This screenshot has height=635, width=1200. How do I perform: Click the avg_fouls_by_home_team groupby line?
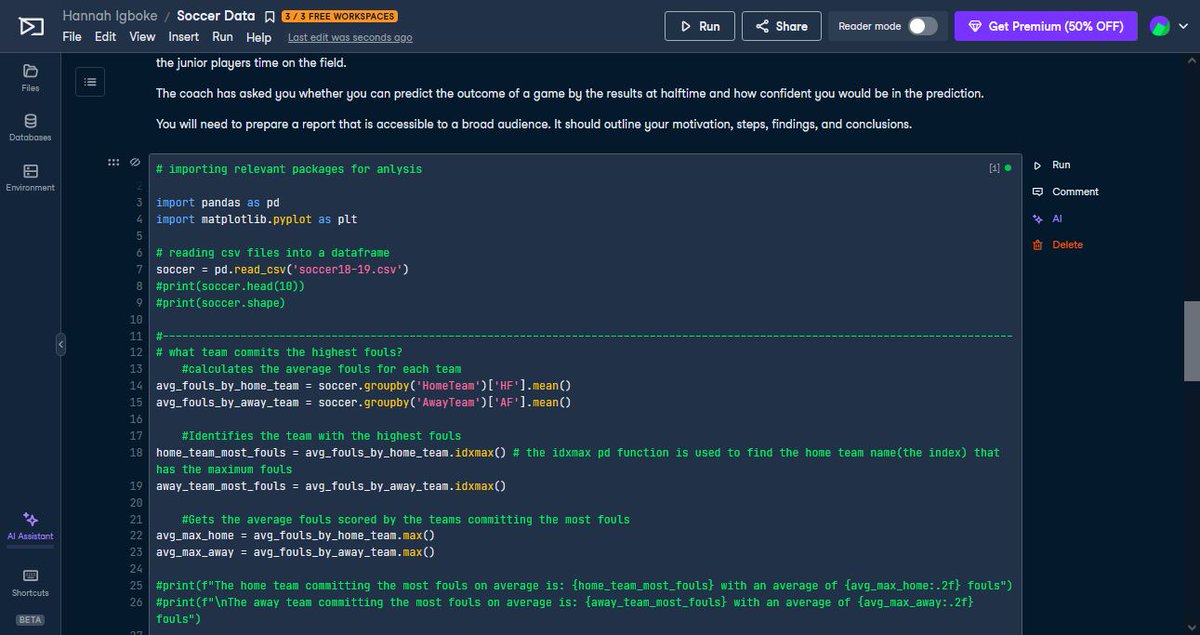(363, 386)
